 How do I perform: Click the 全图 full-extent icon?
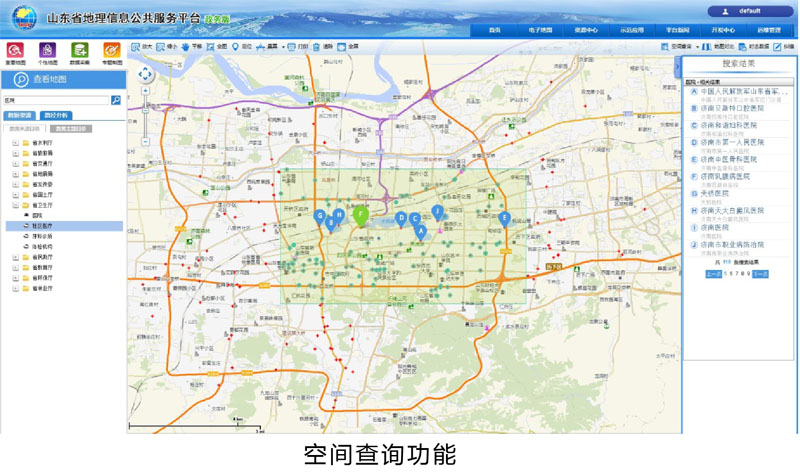coord(210,47)
